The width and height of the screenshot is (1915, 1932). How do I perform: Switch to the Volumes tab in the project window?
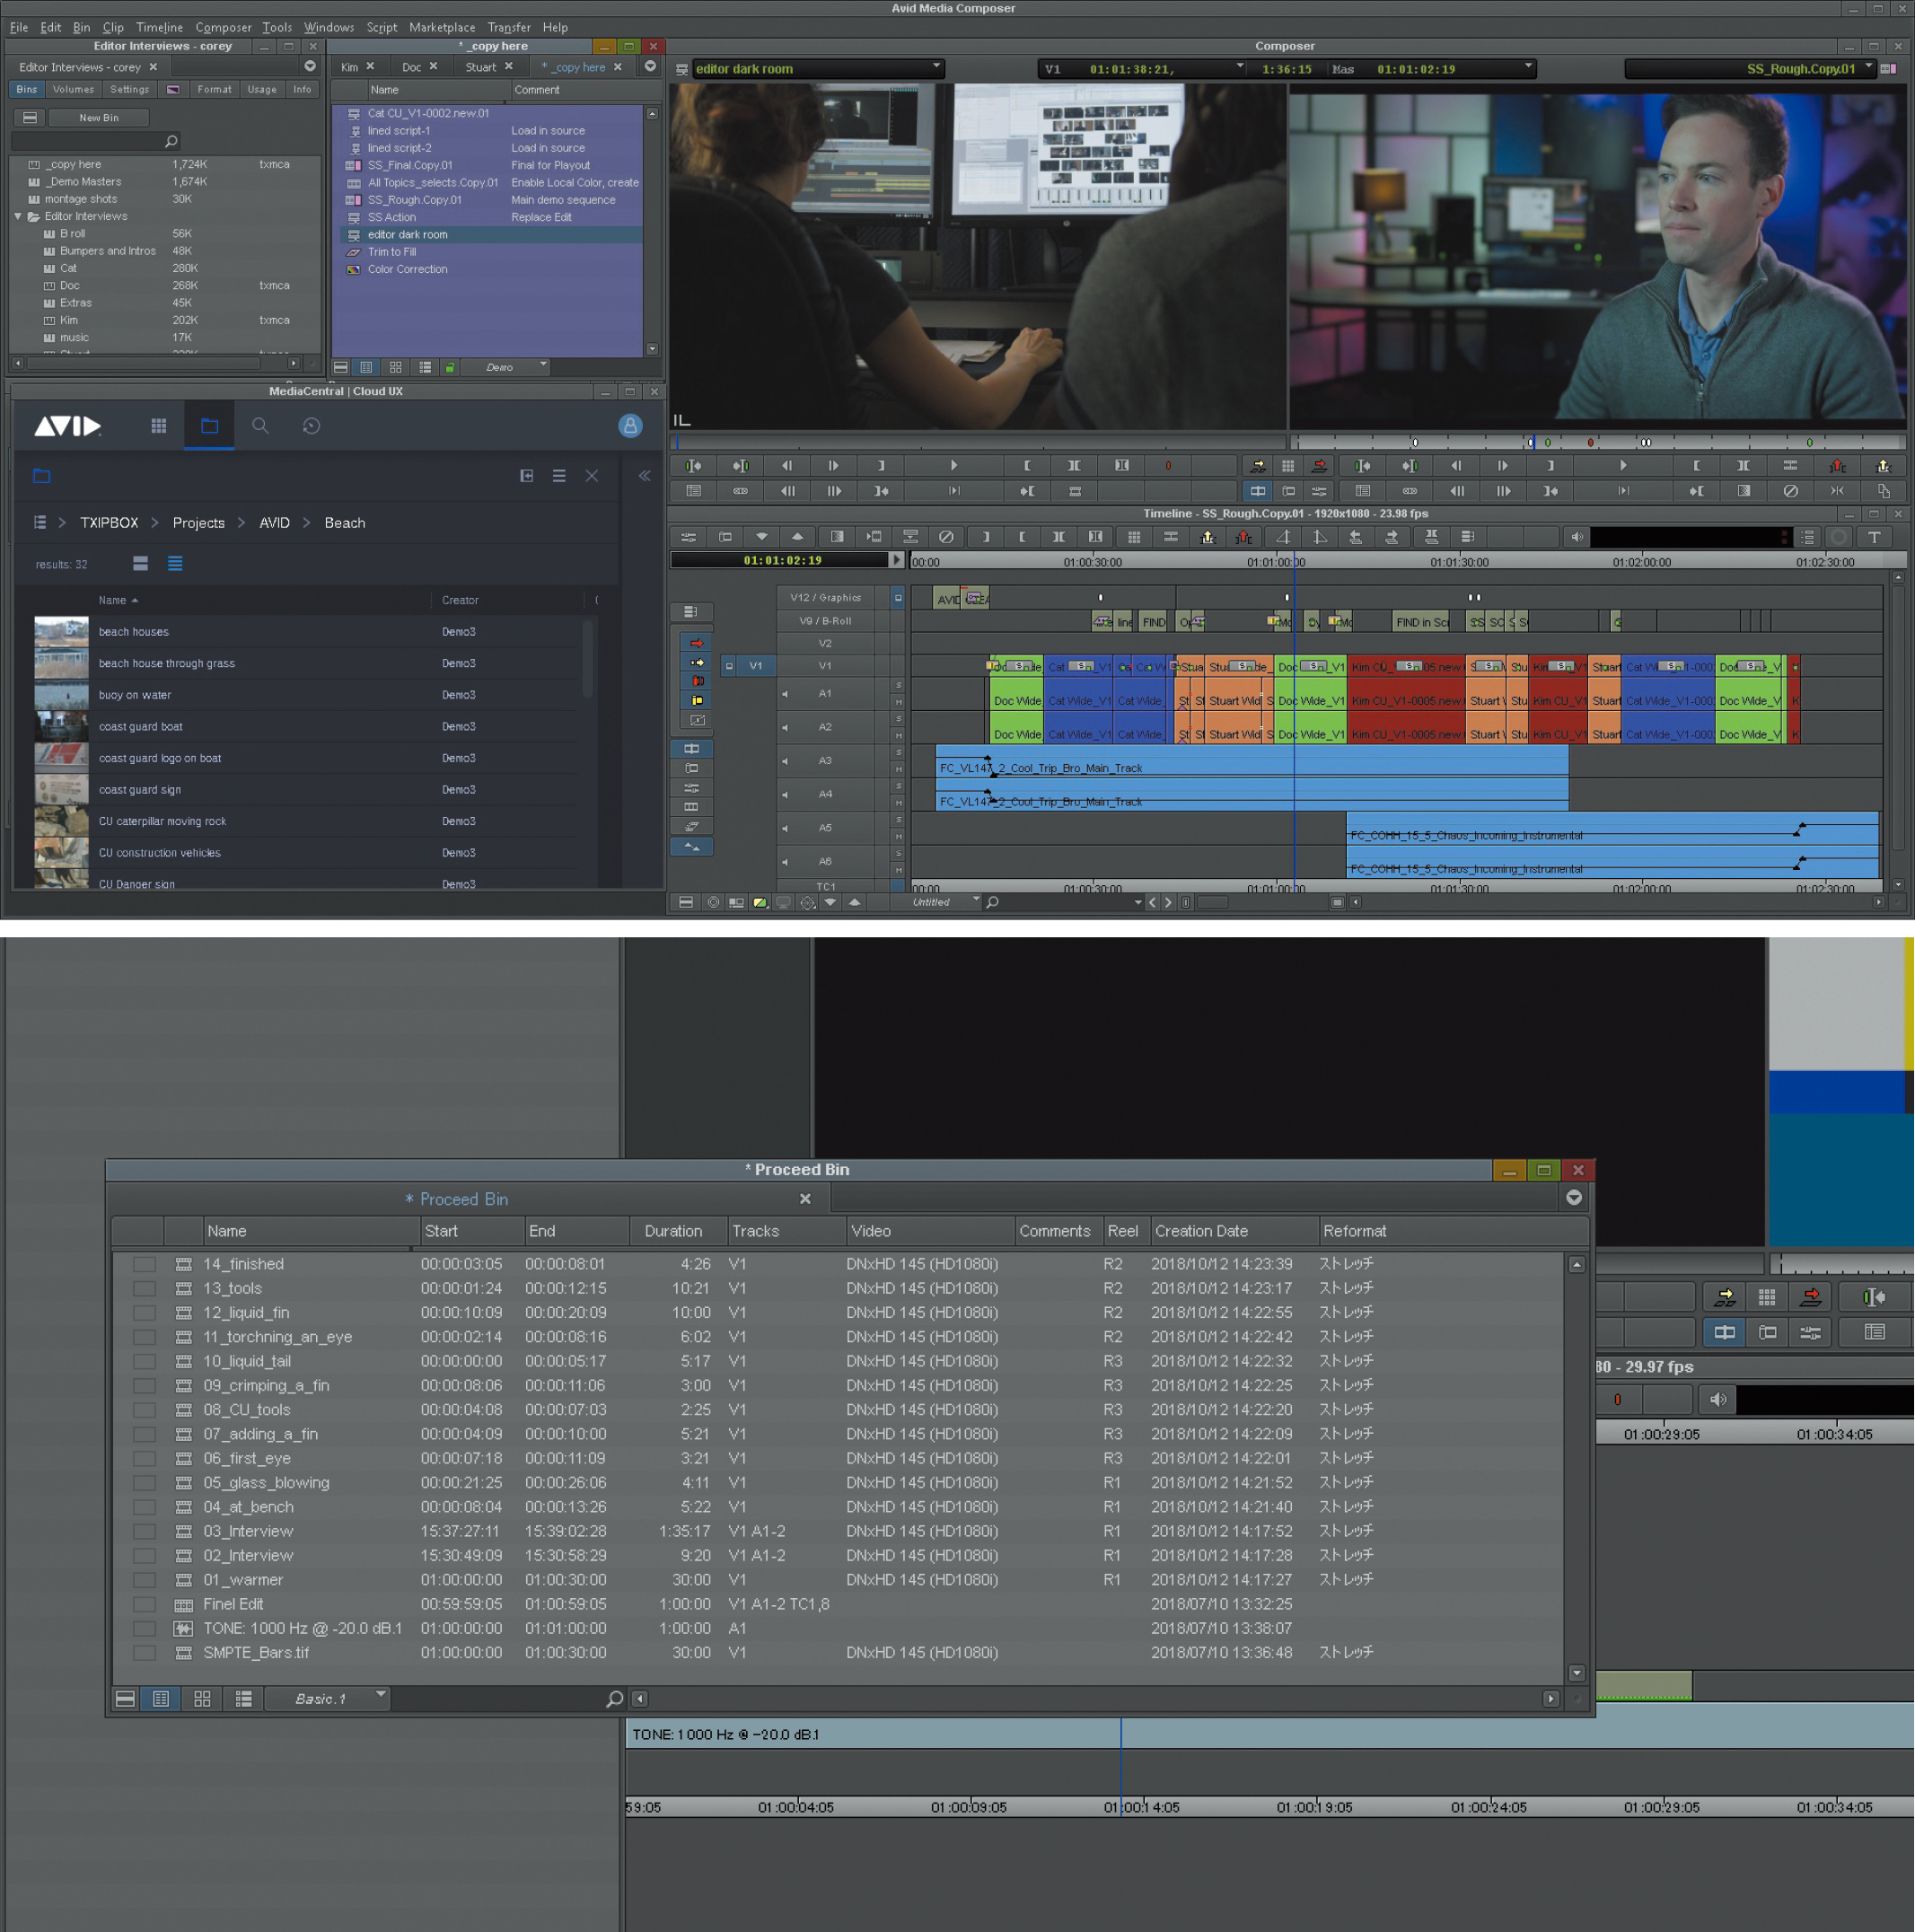(73, 89)
